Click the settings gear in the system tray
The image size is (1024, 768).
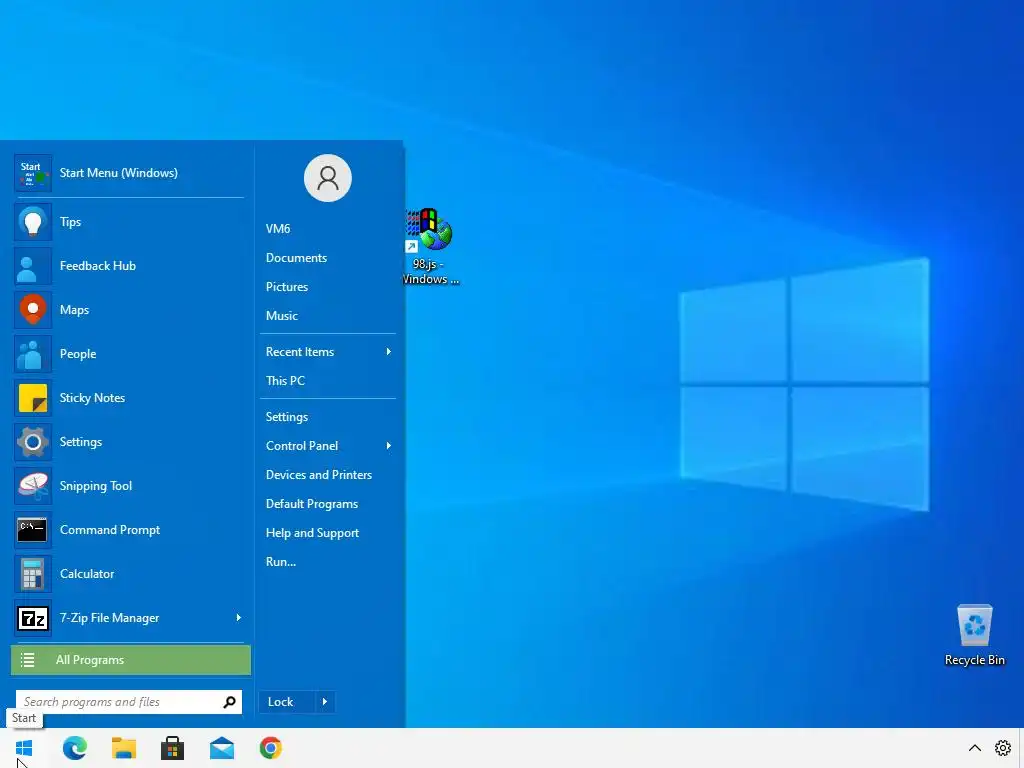coord(1002,748)
